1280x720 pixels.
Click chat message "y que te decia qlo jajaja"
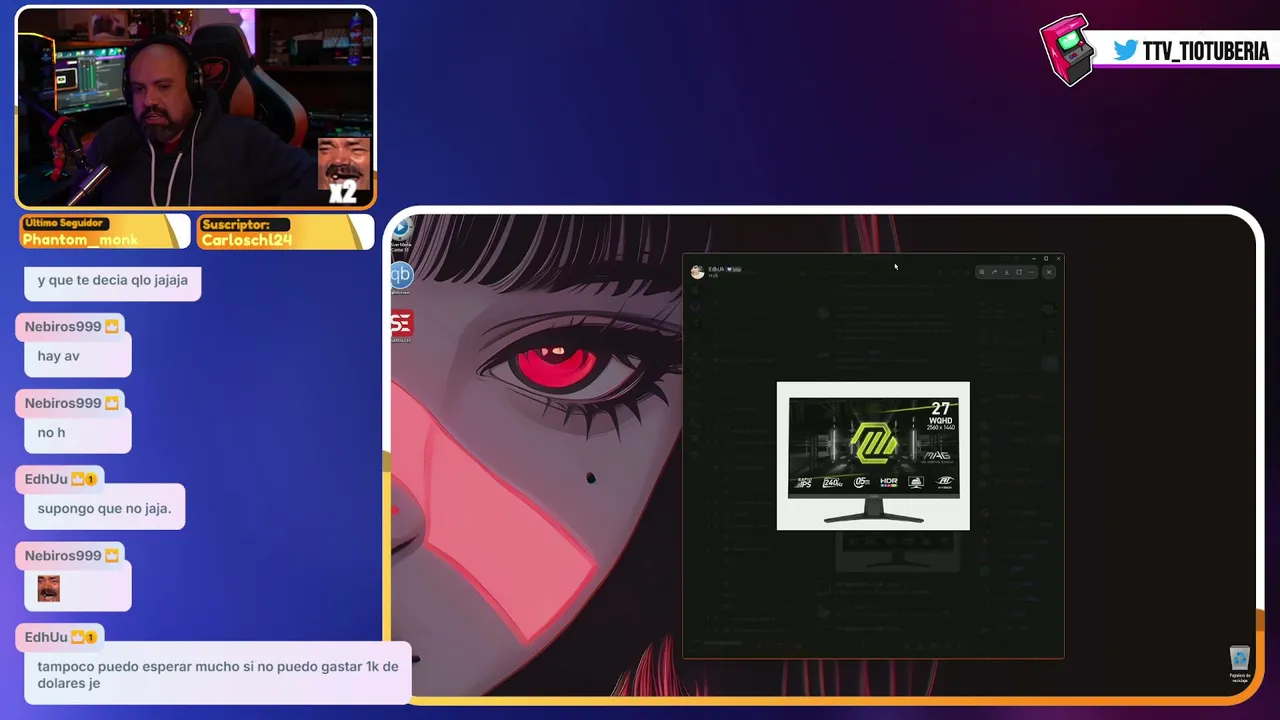(113, 281)
